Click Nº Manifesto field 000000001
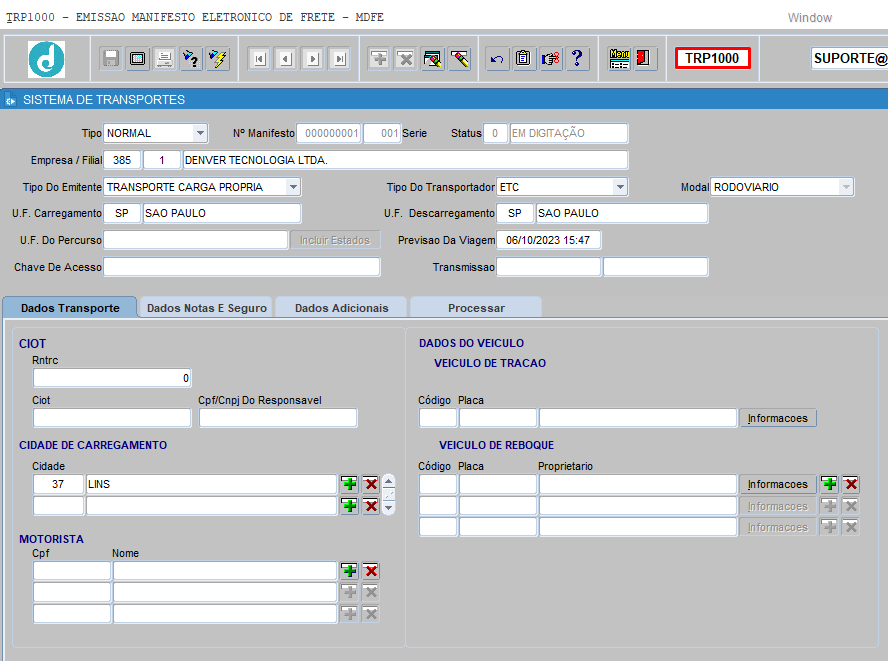888x661 pixels. tap(329, 133)
